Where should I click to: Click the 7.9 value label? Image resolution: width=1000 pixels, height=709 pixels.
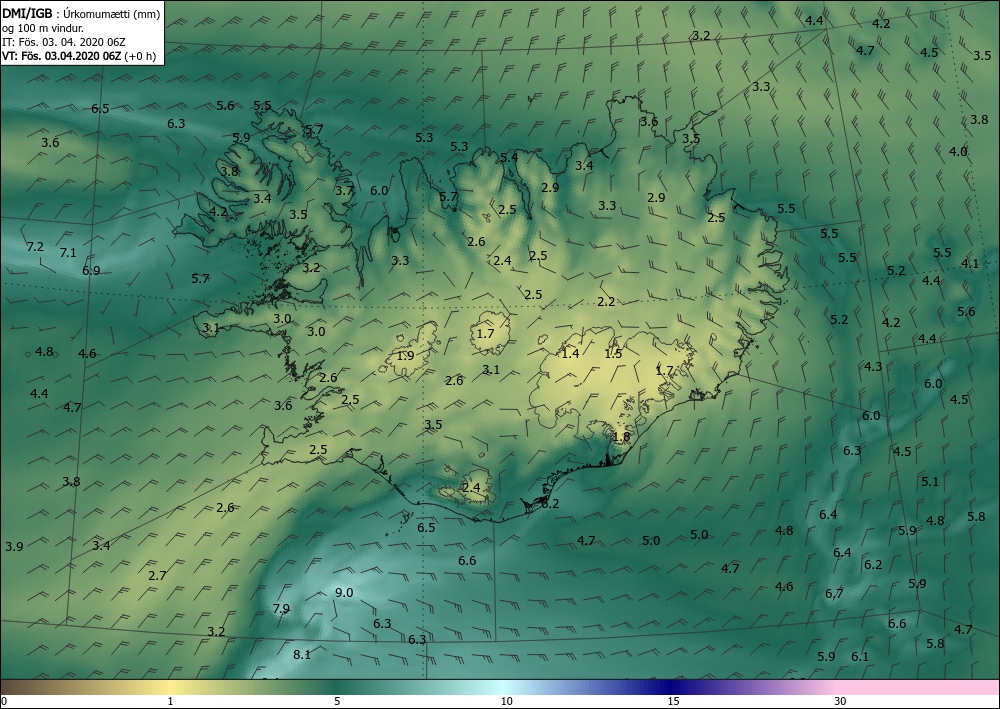click(281, 608)
